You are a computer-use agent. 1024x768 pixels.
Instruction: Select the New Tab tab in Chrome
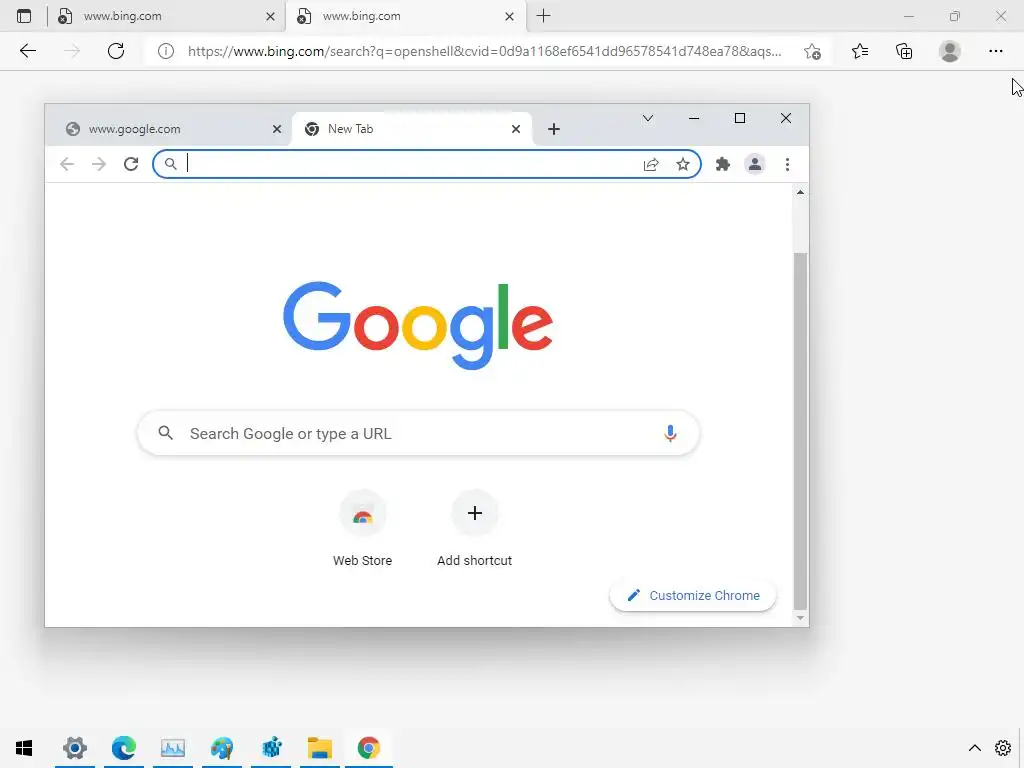[x=411, y=129]
